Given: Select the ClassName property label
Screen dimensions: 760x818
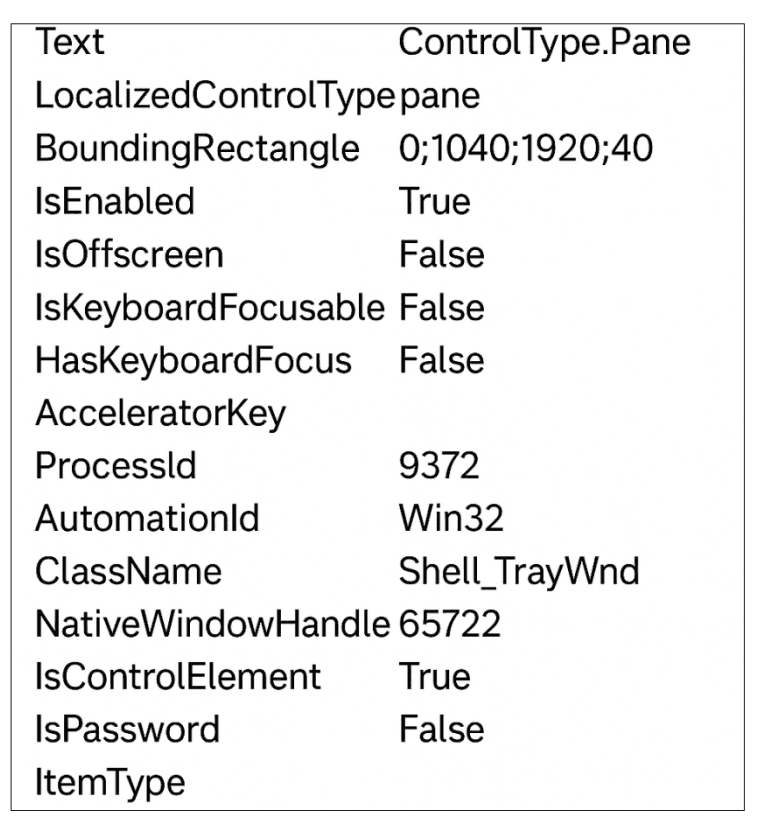Looking at the screenshot, I should tap(128, 572).
